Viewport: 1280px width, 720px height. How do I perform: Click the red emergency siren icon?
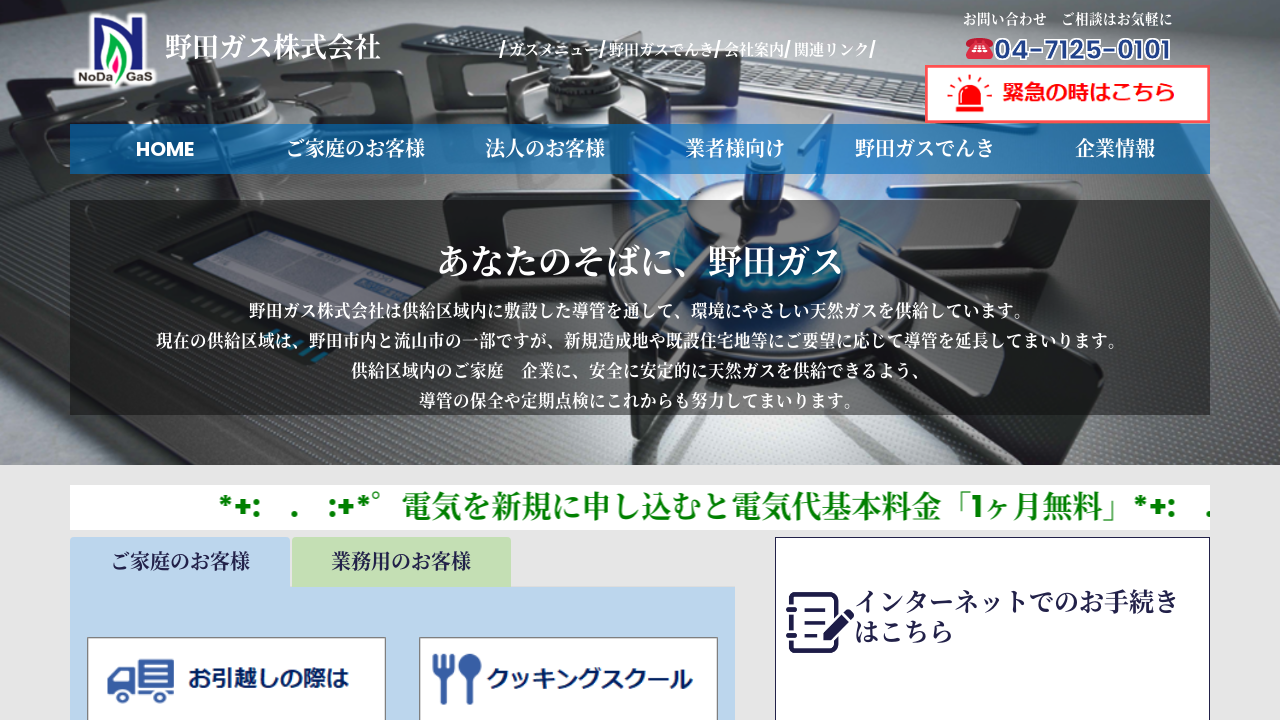(x=968, y=94)
